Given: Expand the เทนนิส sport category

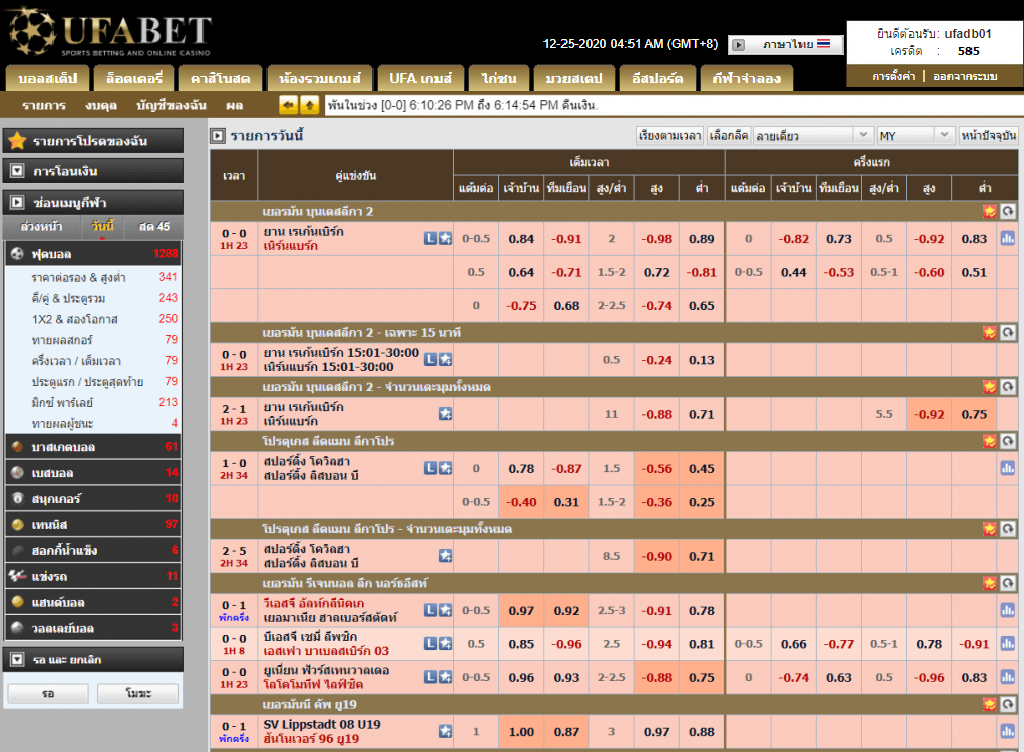Looking at the screenshot, I should click(93, 525).
